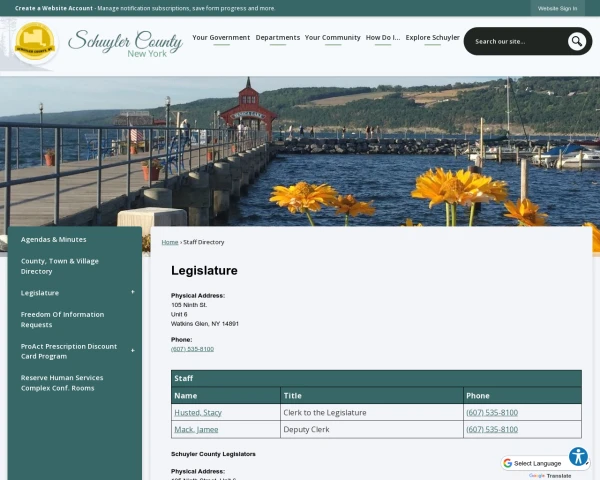Open the accessibility options icon
Screen dimensions: 600x480
tap(578, 456)
